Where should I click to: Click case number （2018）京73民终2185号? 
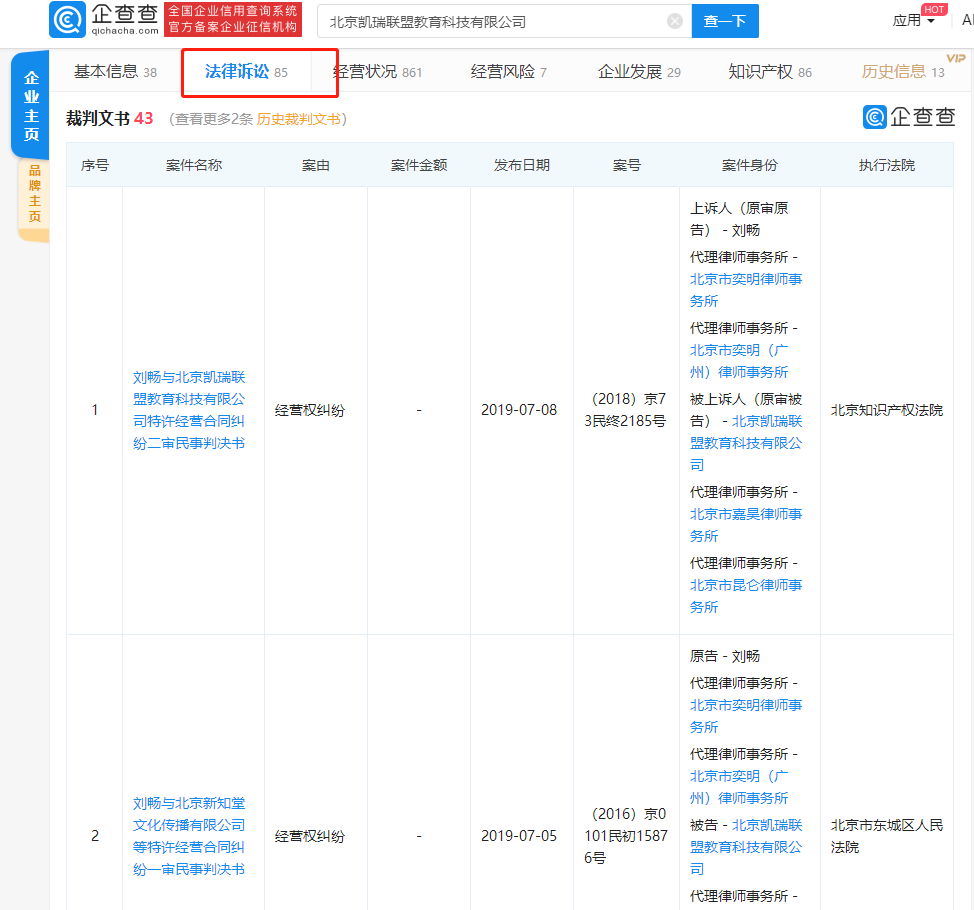click(626, 410)
